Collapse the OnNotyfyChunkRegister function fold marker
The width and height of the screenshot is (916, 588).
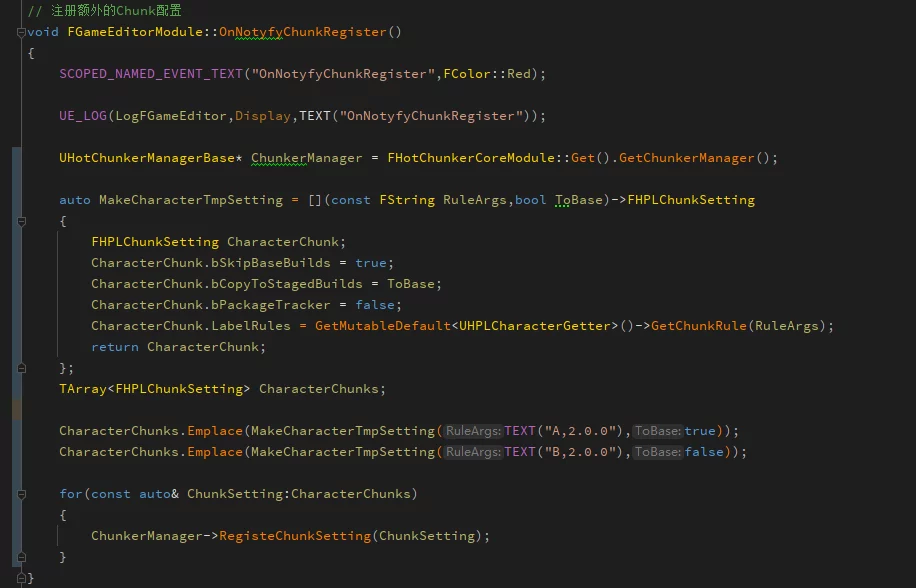point(21,32)
